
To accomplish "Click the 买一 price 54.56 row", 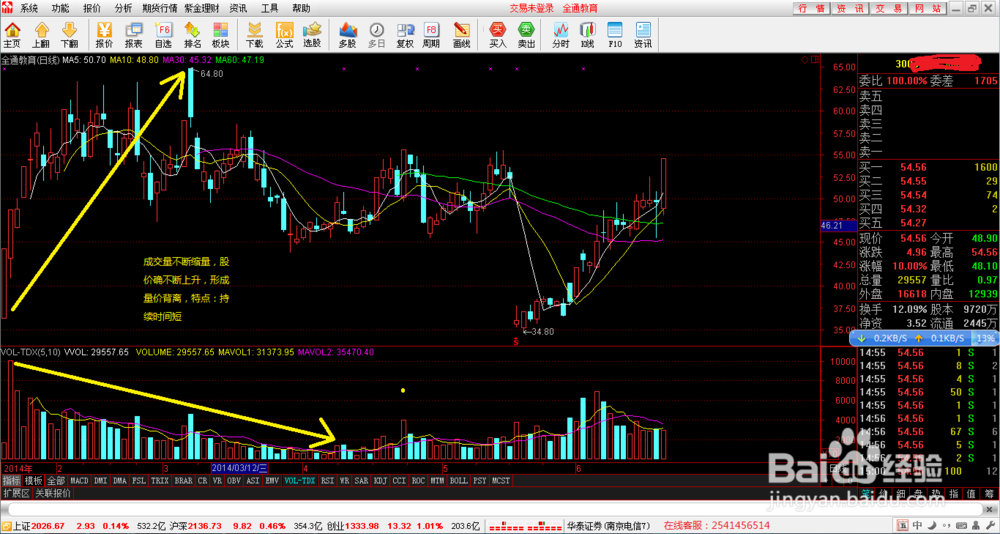I will [x=928, y=167].
